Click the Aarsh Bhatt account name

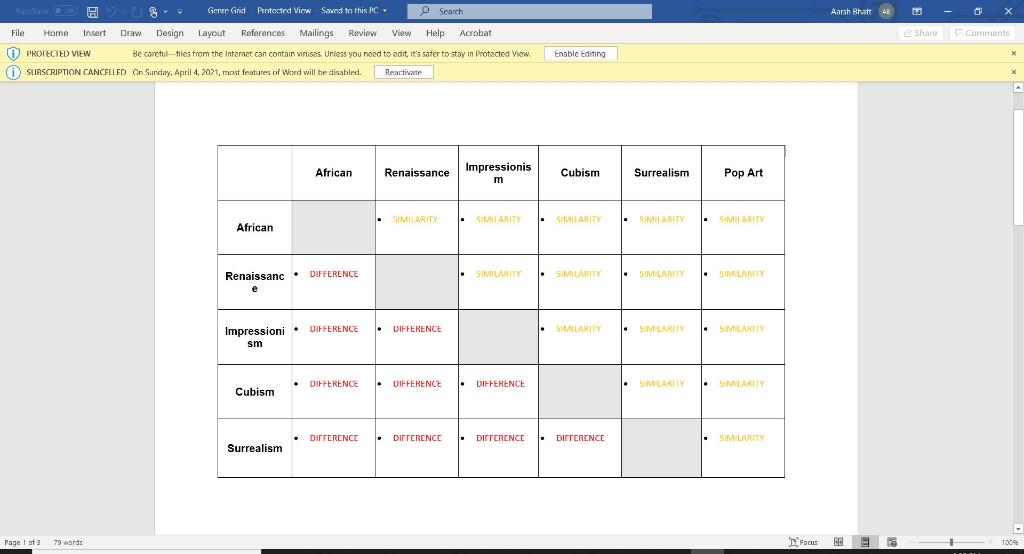coord(850,11)
